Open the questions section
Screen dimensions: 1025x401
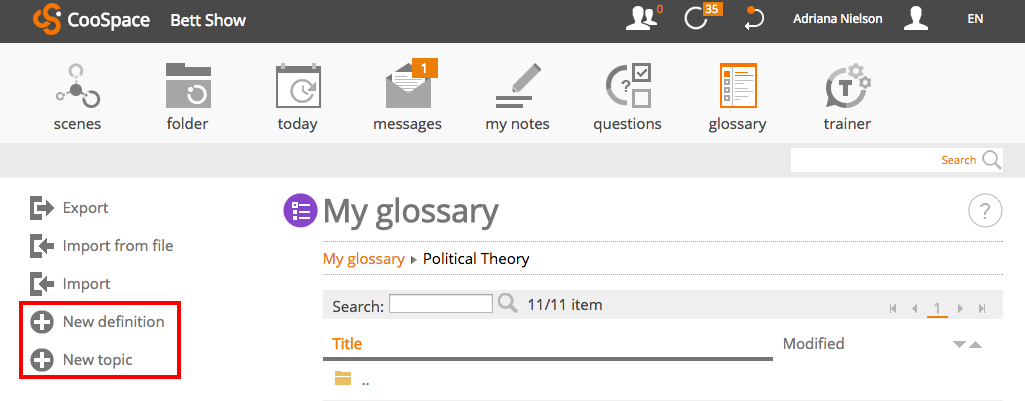coord(627,87)
